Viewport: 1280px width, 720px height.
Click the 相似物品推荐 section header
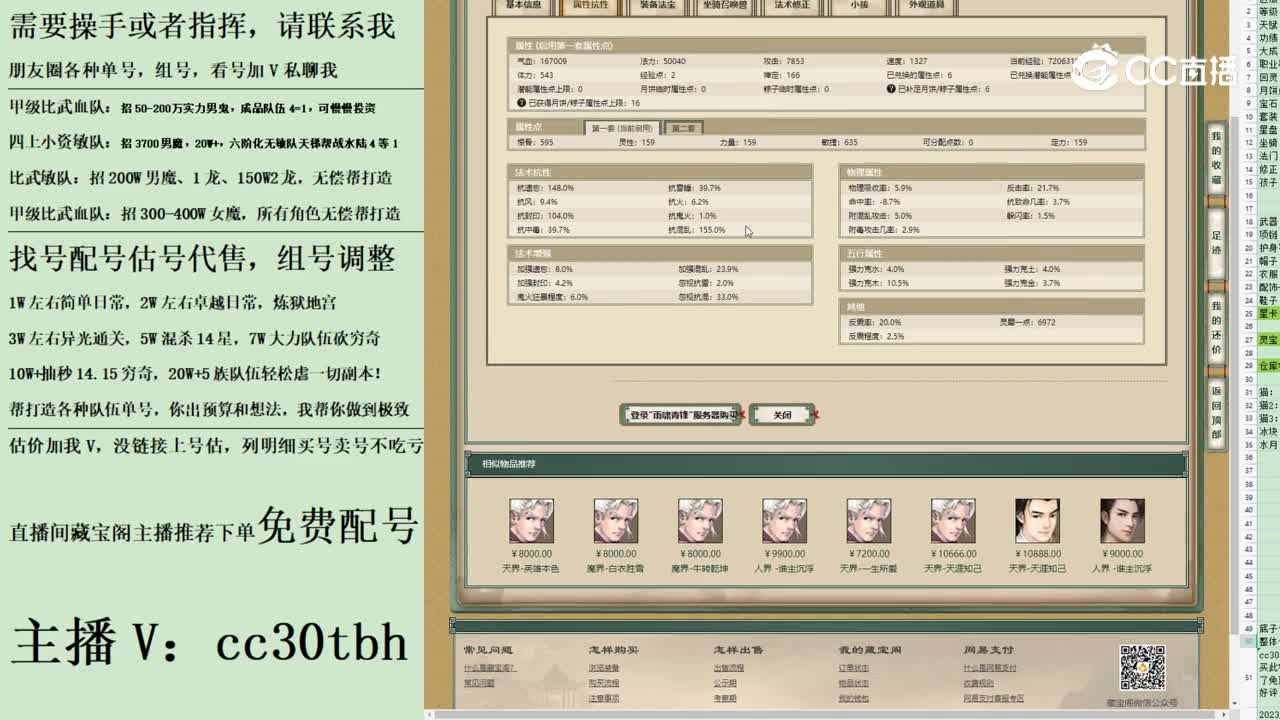(x=826, y=464)
